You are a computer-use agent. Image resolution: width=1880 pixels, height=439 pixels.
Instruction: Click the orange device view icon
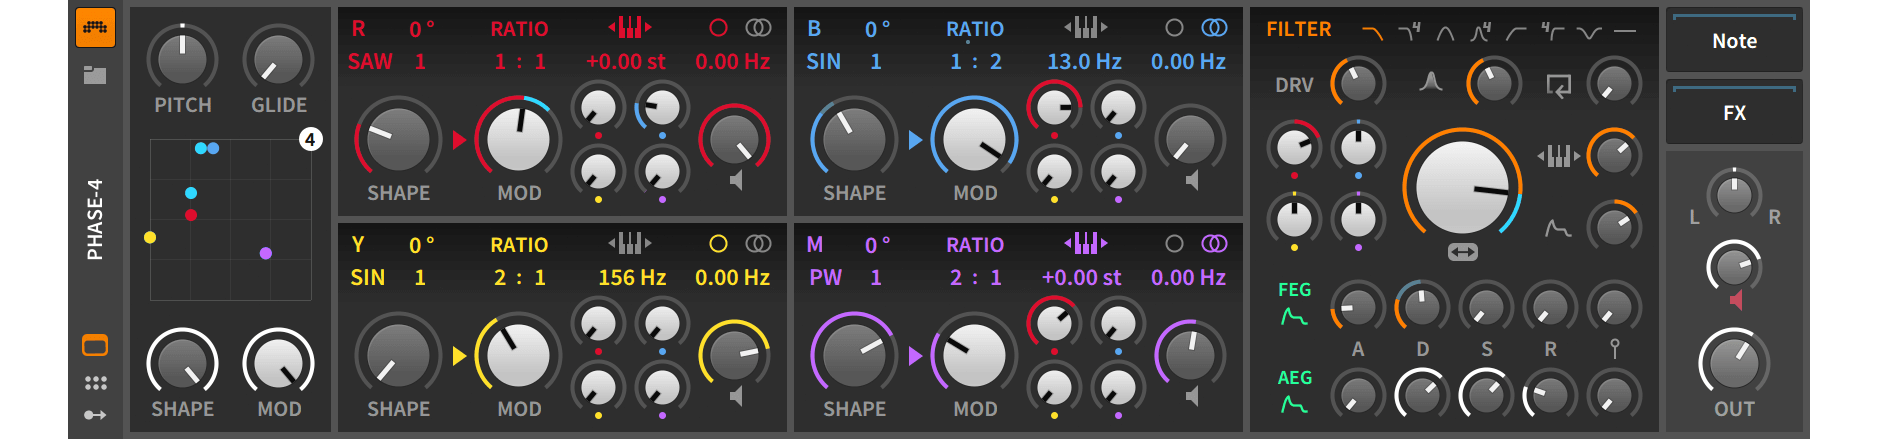point(95,346)
